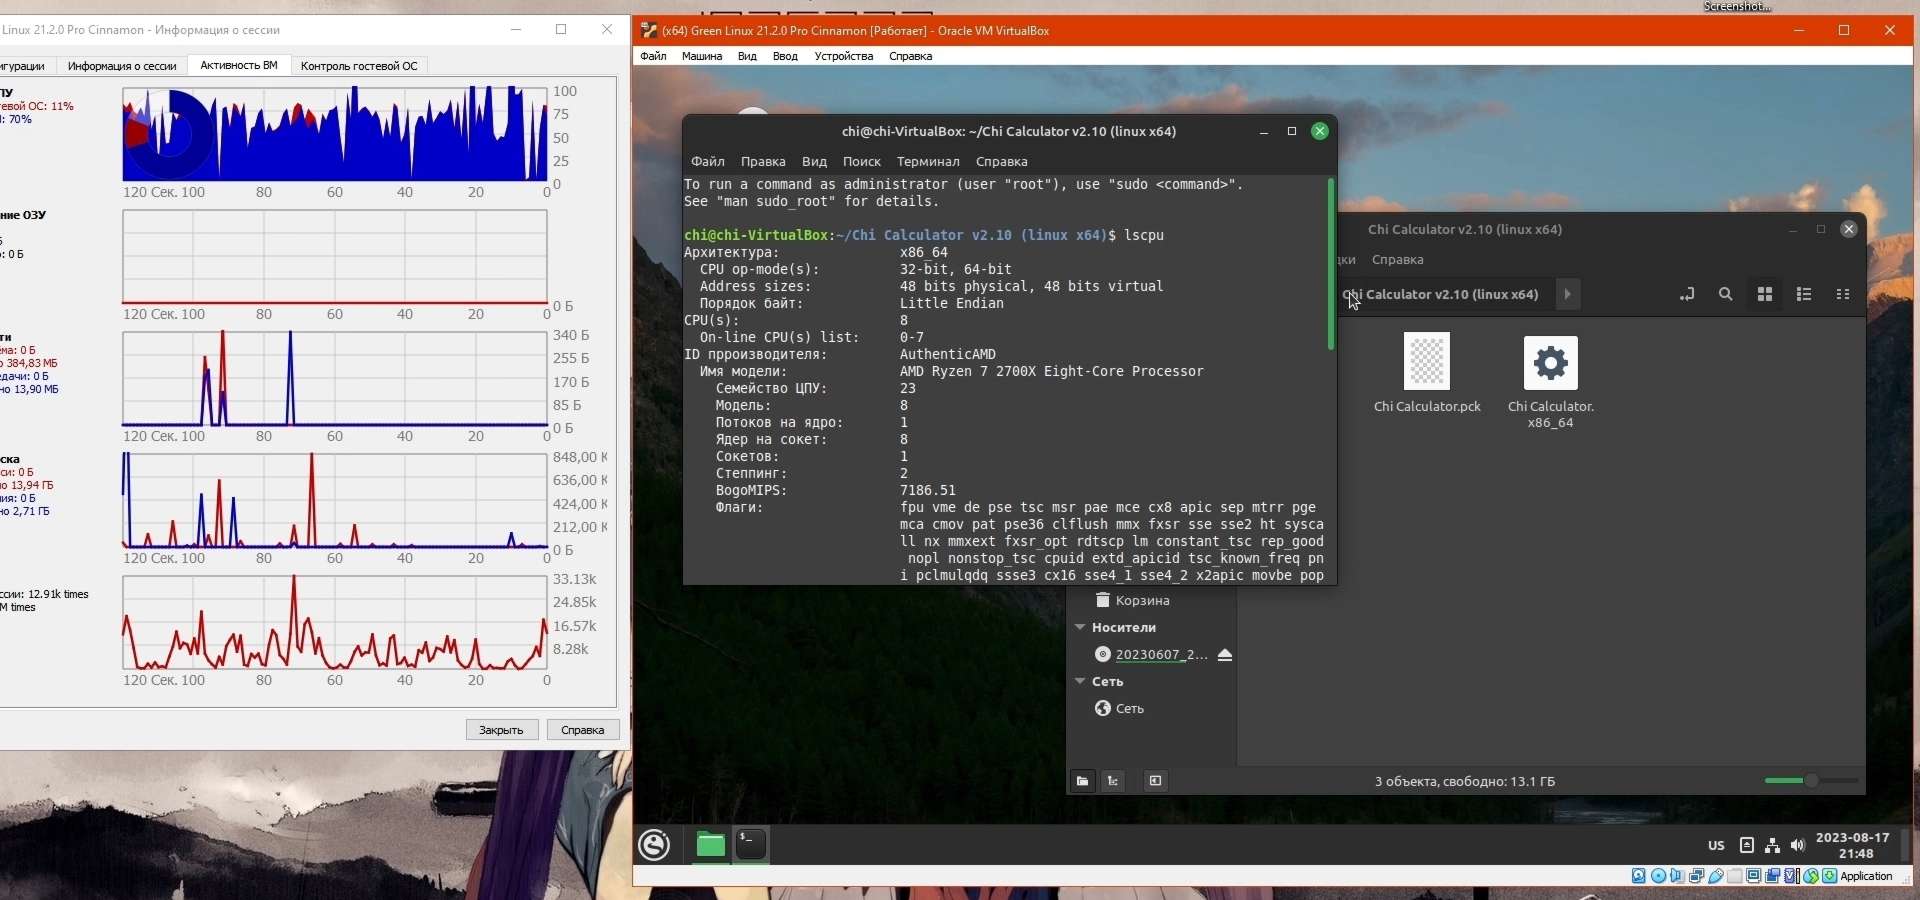The width and height of the screenshot is (1920, 900).
Task: Open the Терминал menu in terminal
Action: tap(927, 162)
